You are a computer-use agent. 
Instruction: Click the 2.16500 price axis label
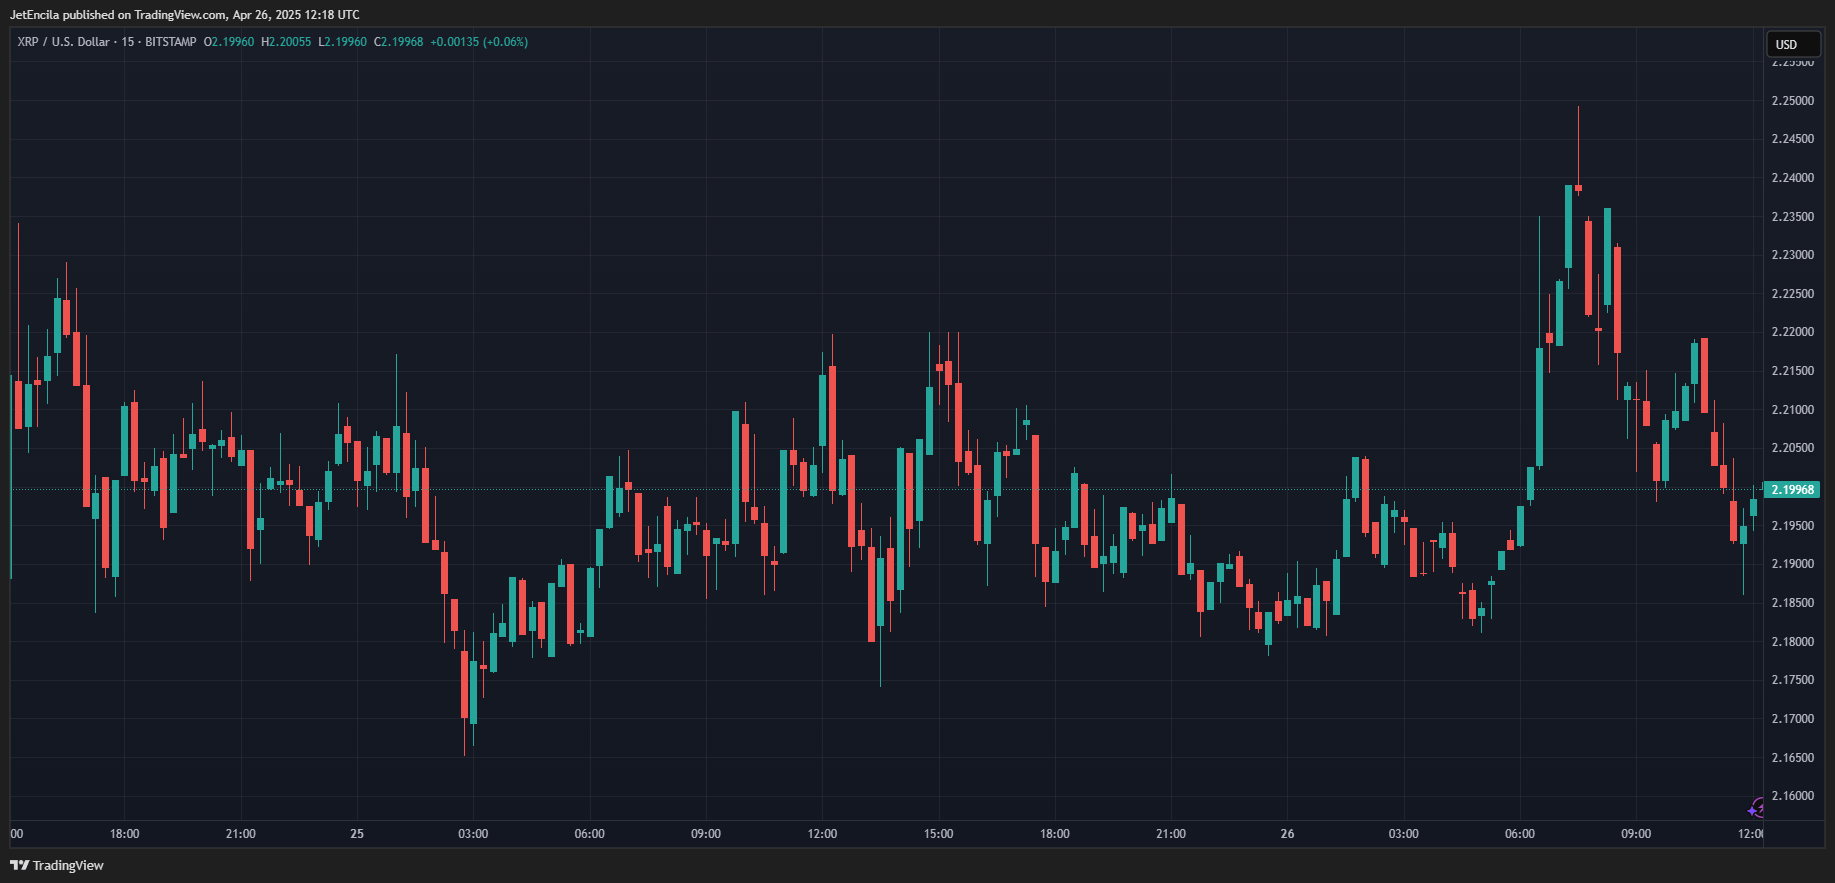pyautogui.click(x=1792, y=758)
